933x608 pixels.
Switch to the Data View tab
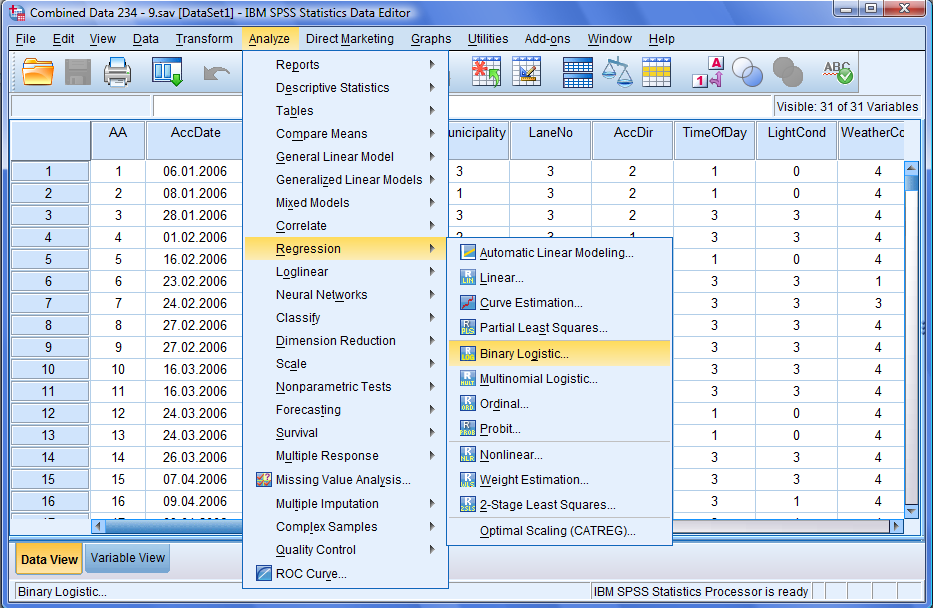coord(49,559)
